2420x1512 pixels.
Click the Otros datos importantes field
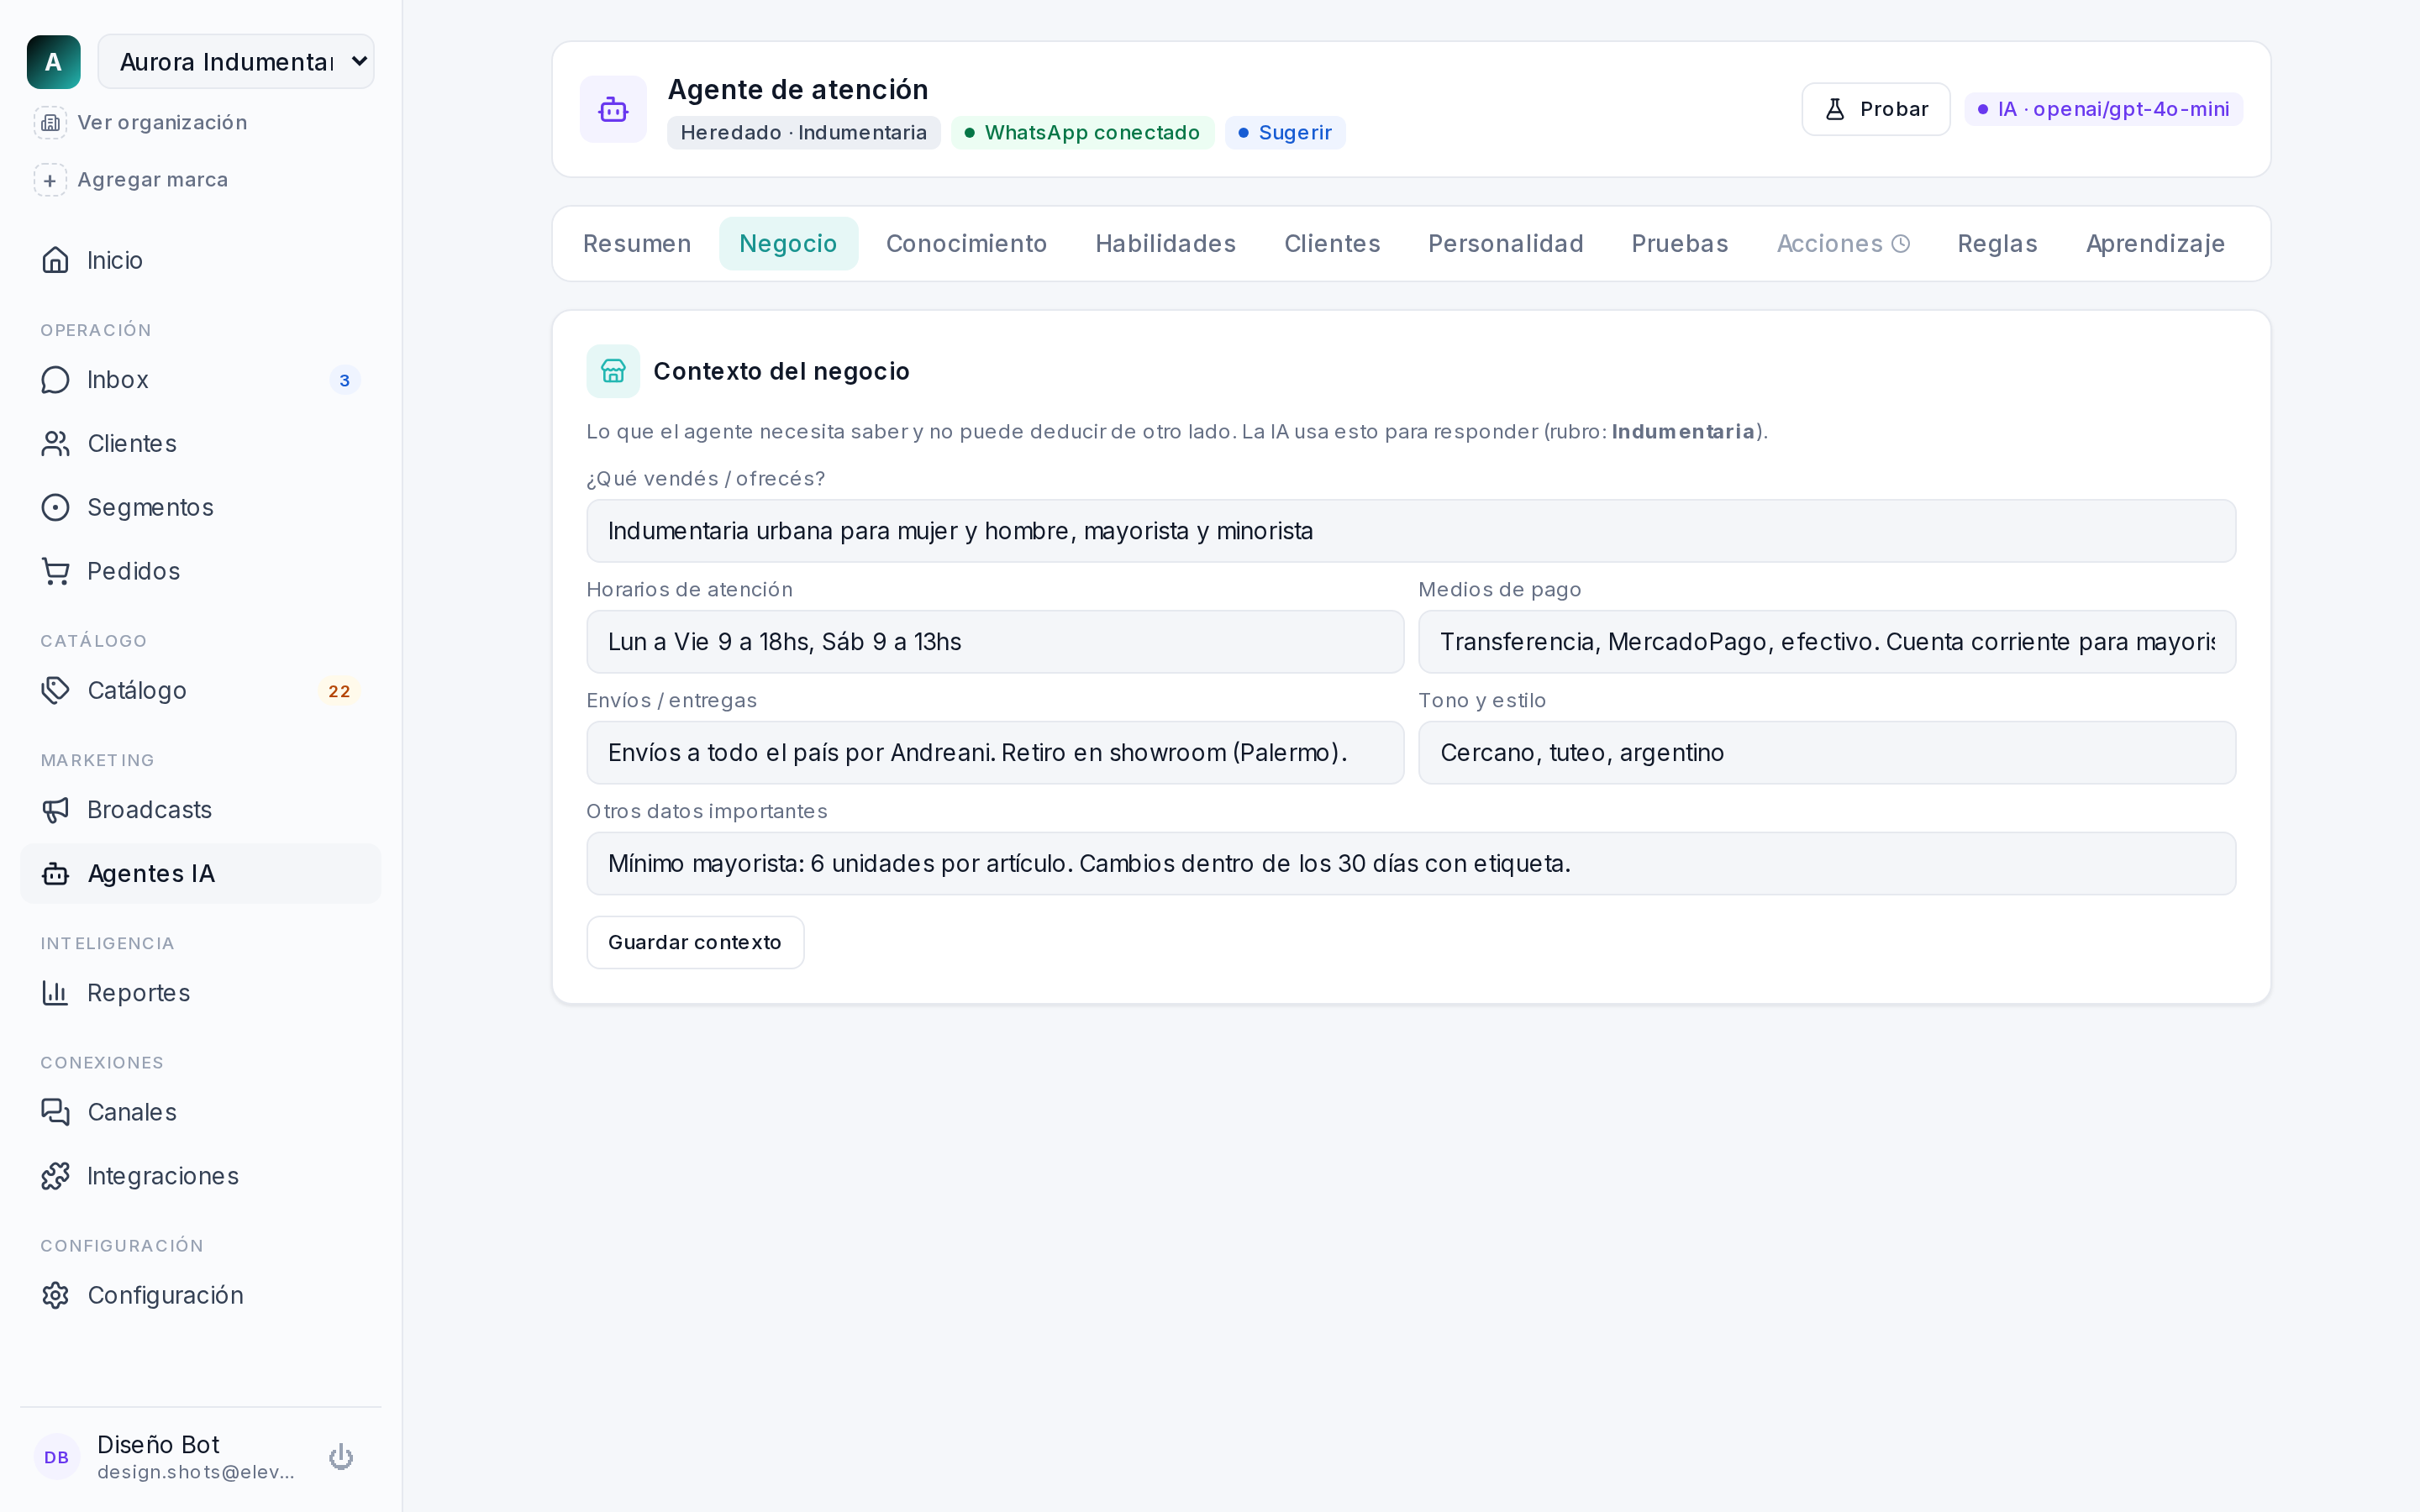[1410, 864]
